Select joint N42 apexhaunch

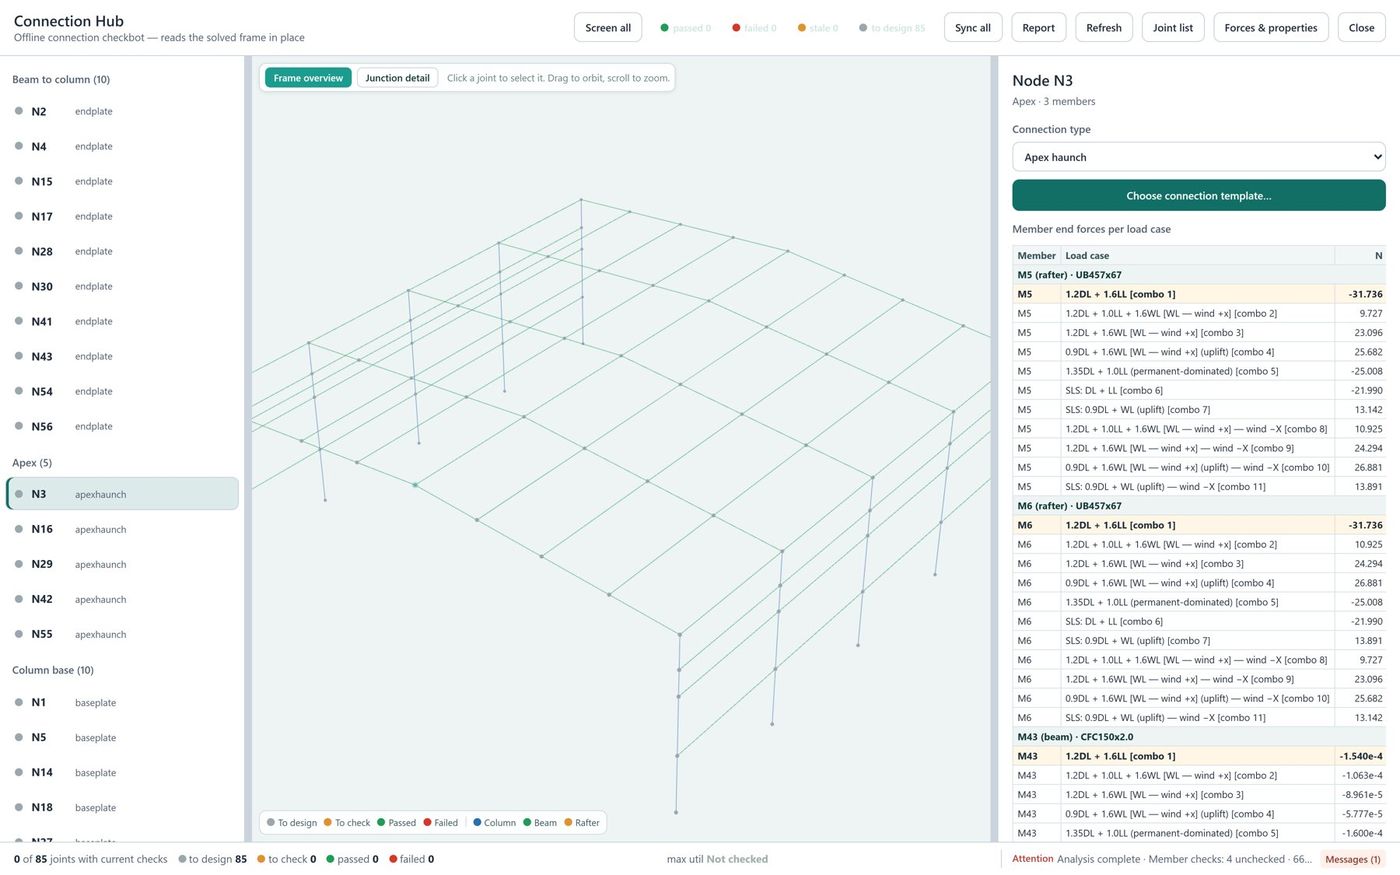coord(122,599)
